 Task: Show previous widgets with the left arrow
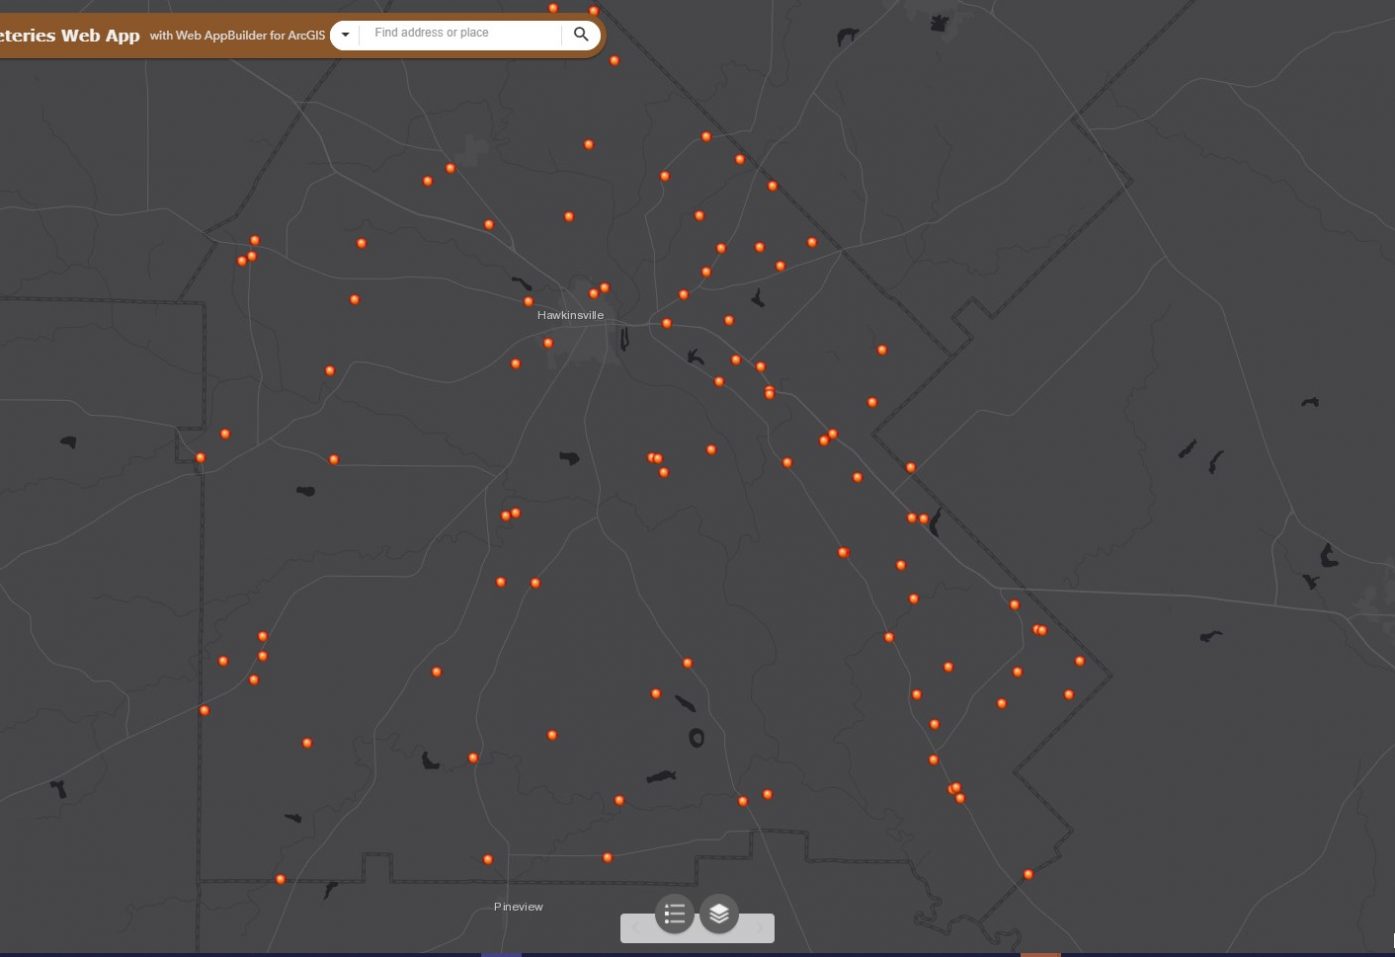pyautogui.click(x=637, y=928)
